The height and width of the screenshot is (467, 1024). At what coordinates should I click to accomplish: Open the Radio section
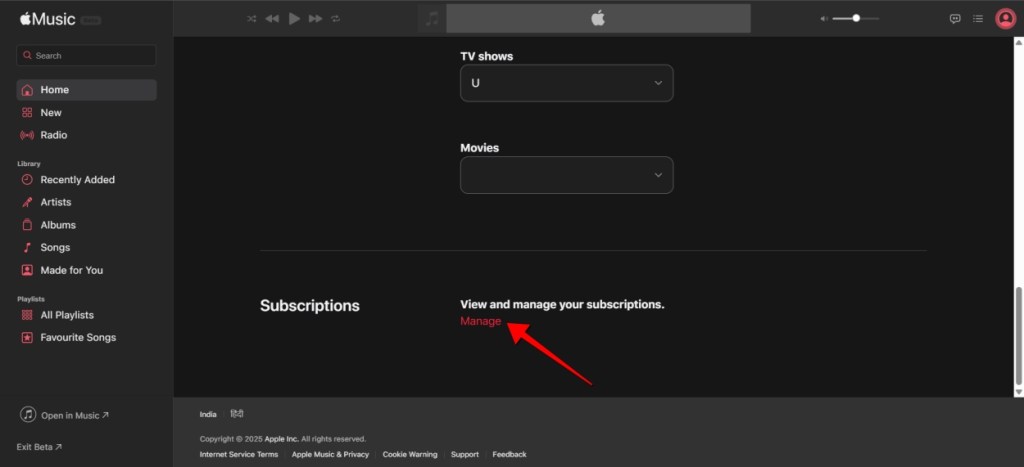(54, 135)
